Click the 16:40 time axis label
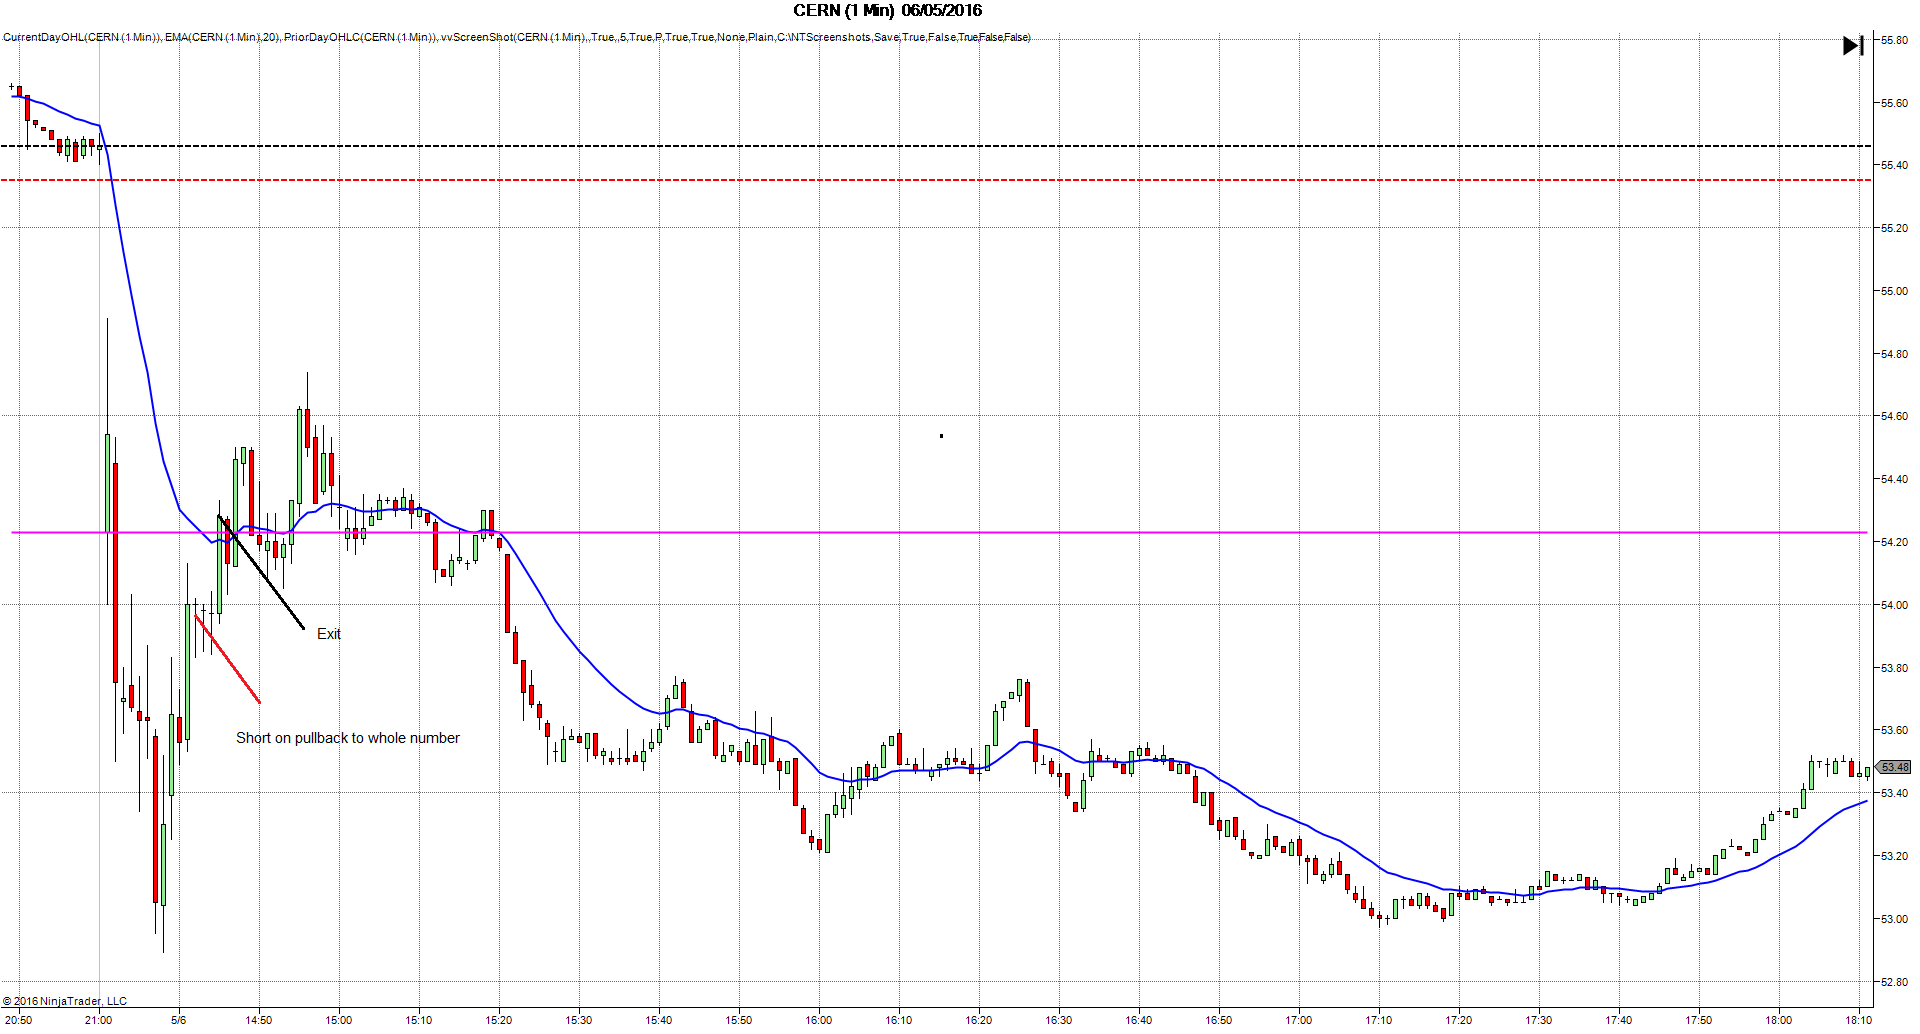The width and height of the screenshot is (1920, 1034). click(x=1138, y=1020)
